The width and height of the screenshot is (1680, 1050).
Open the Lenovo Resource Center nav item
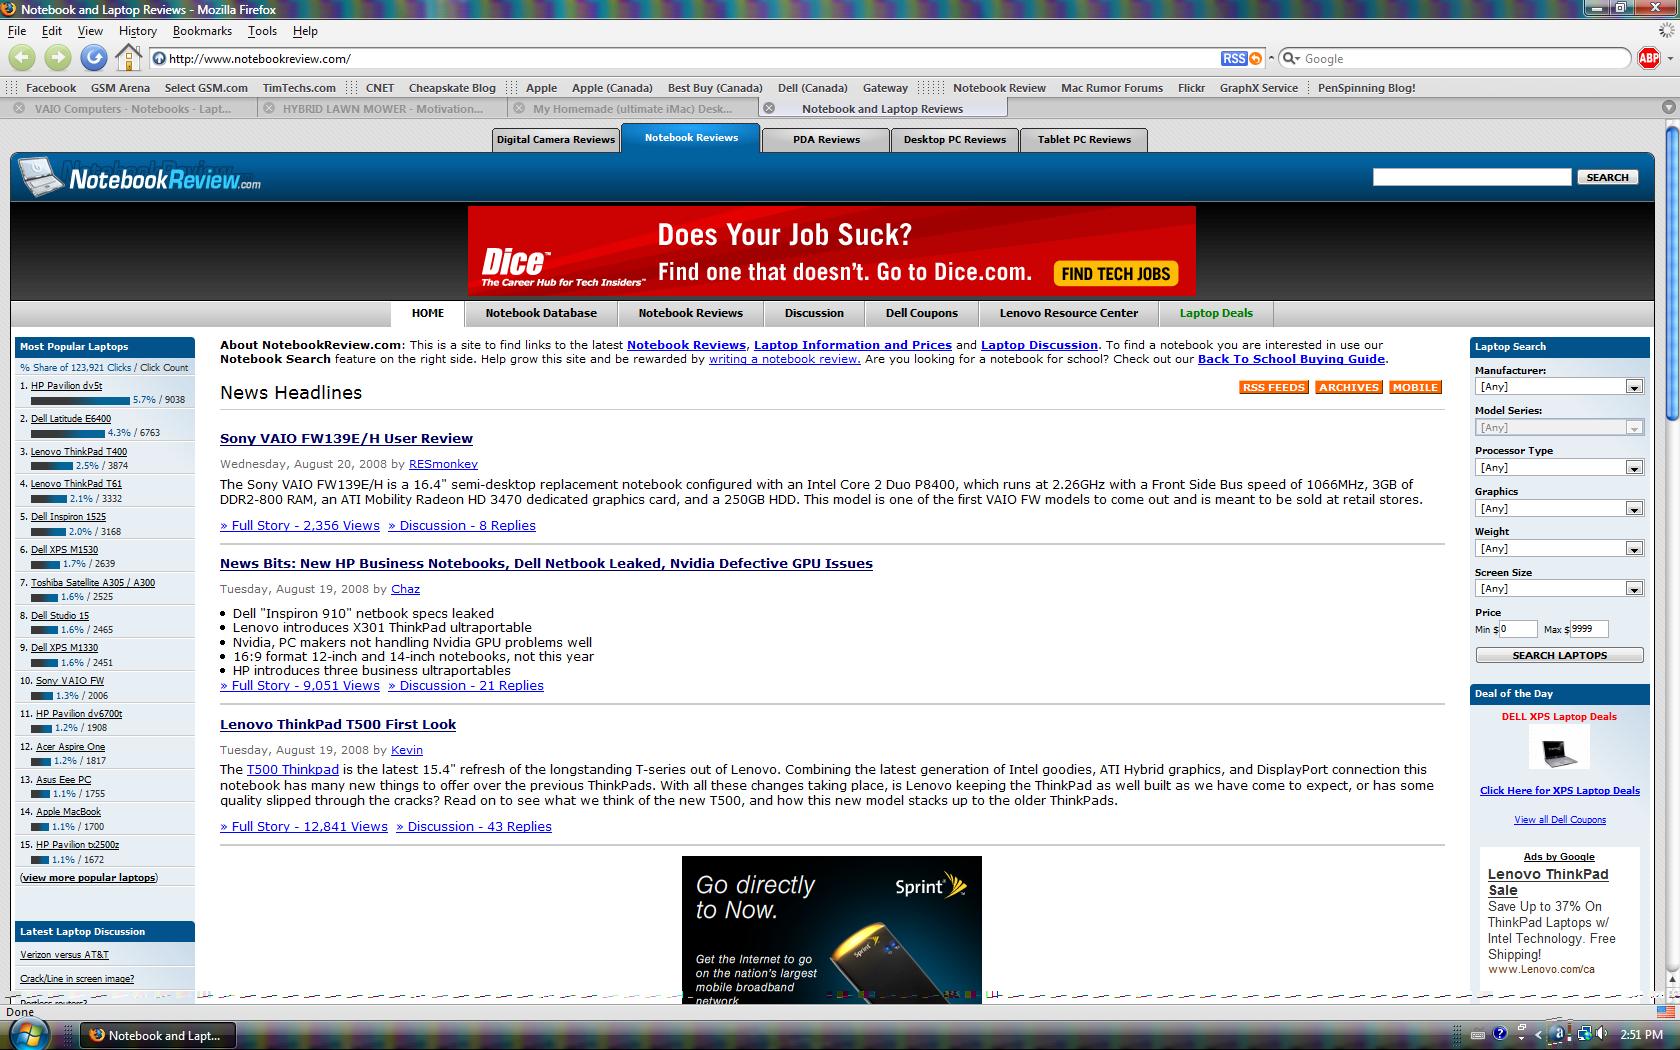1069,313
